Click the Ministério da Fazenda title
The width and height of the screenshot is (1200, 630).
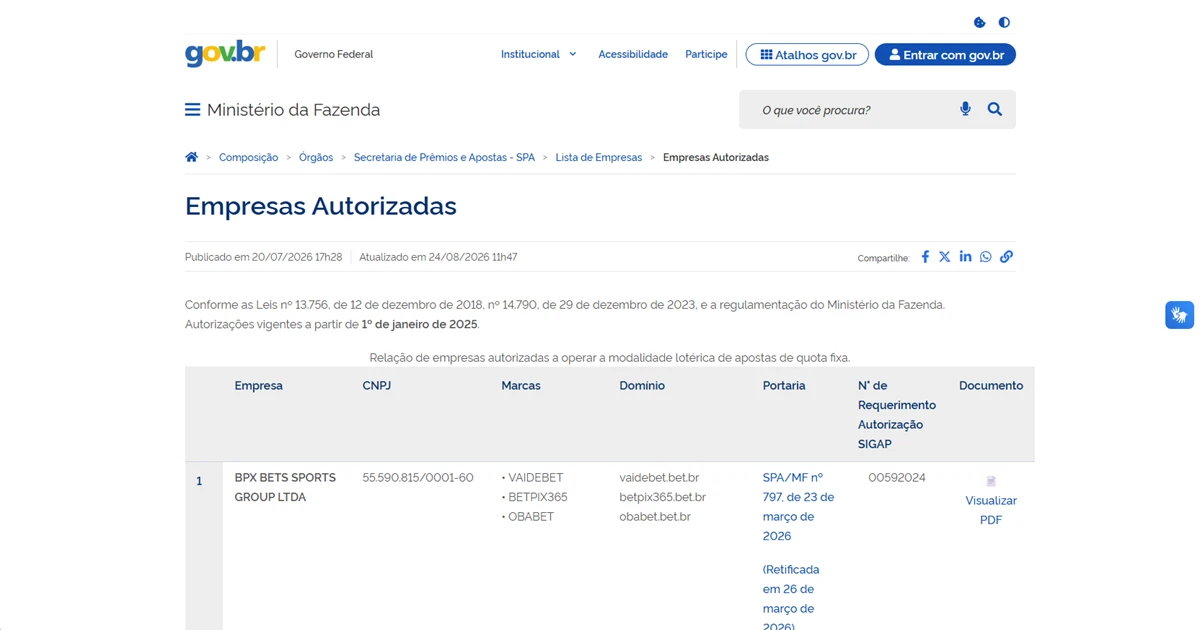[x=293, y=110]
